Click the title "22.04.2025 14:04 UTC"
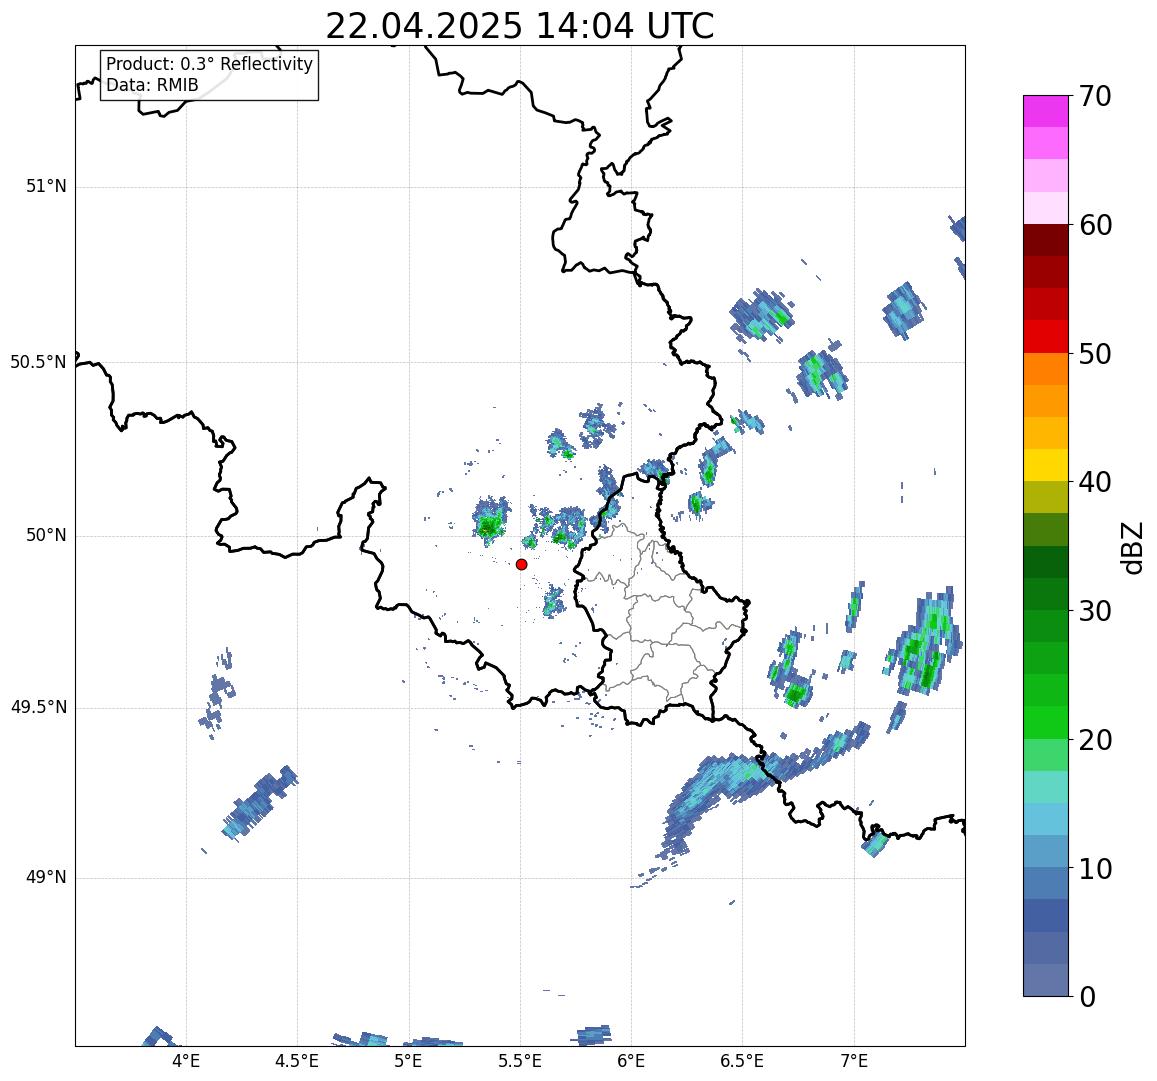Image resolution: width=1157 pixels, height=1081 pixels. pos(519,27)
